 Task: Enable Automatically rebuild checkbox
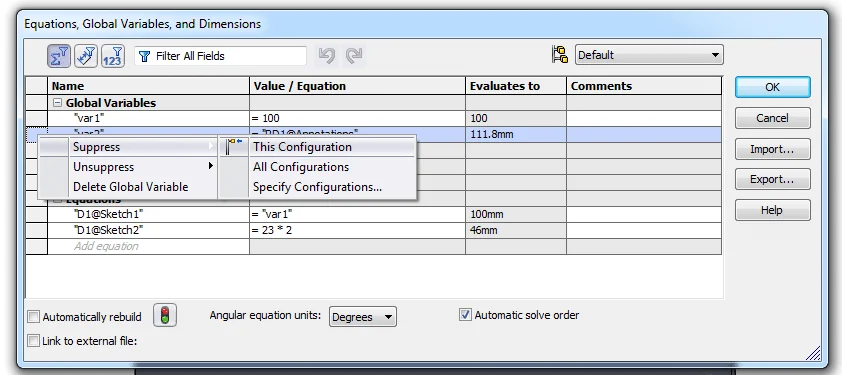coord(34,317)
